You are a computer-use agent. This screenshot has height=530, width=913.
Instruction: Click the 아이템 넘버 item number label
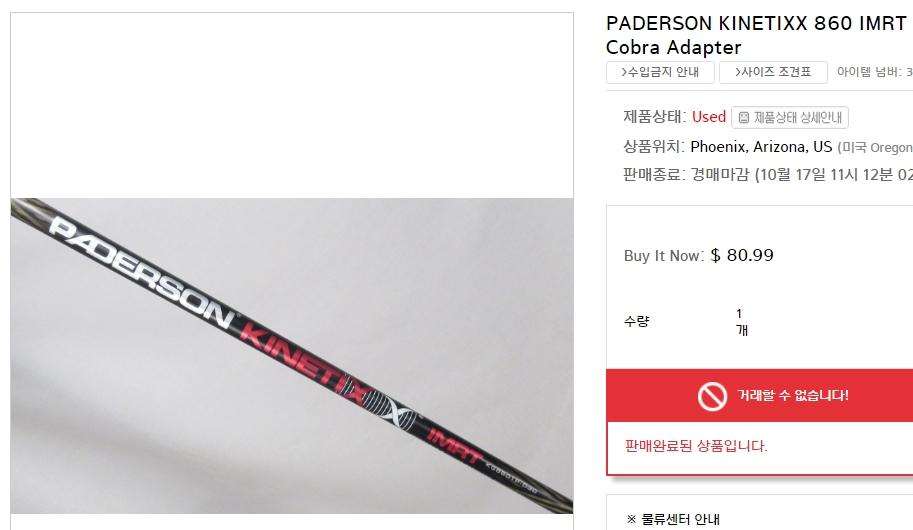(869, 72)
